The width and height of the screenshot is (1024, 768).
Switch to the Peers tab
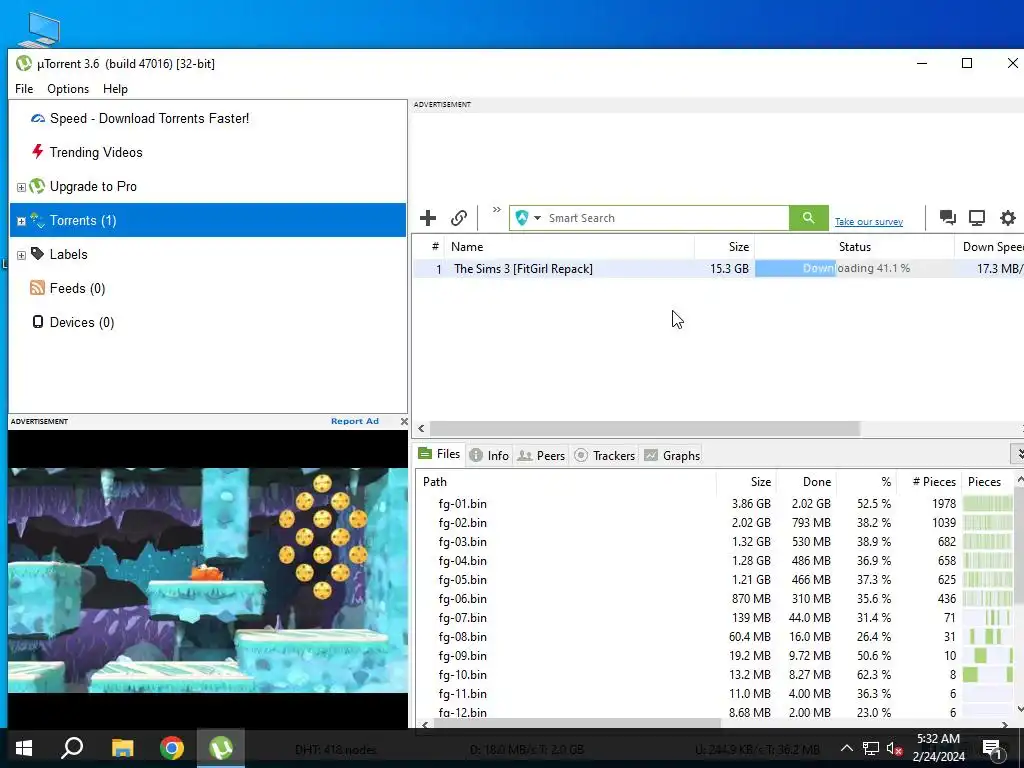point(541,455)
